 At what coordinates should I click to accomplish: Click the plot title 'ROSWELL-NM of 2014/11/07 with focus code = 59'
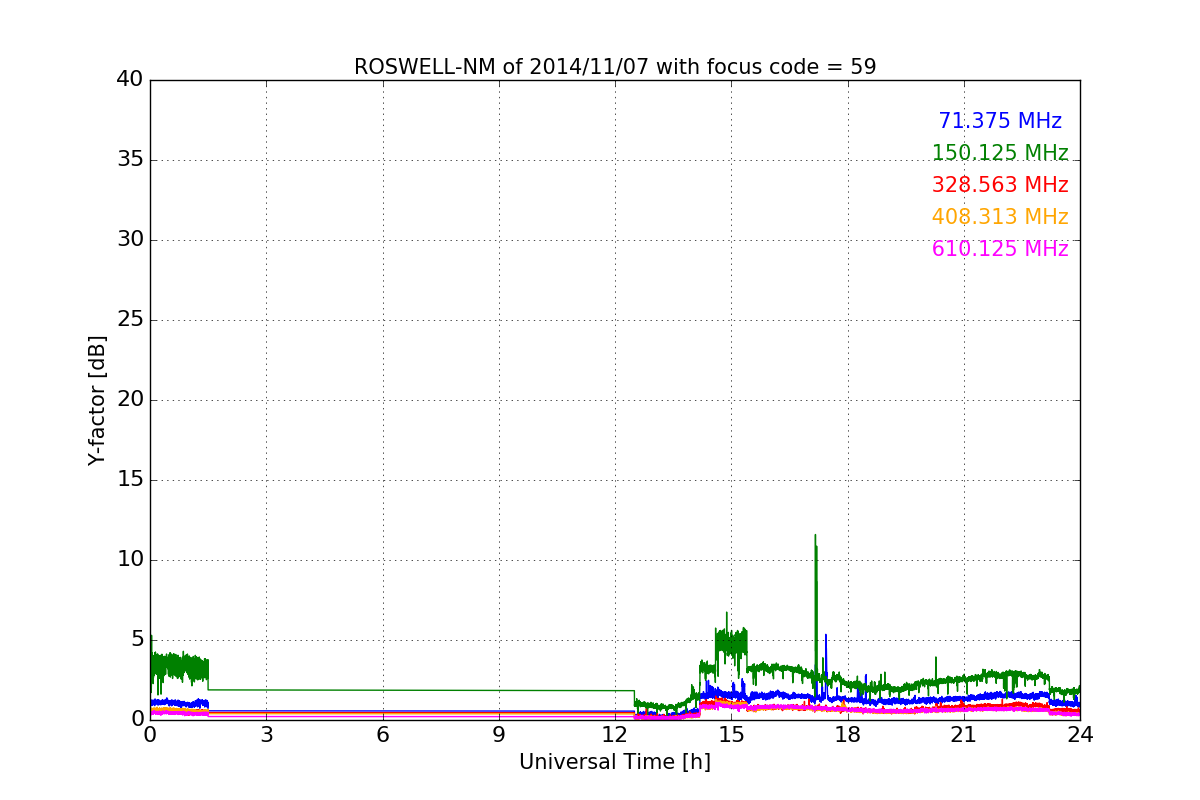615,67
